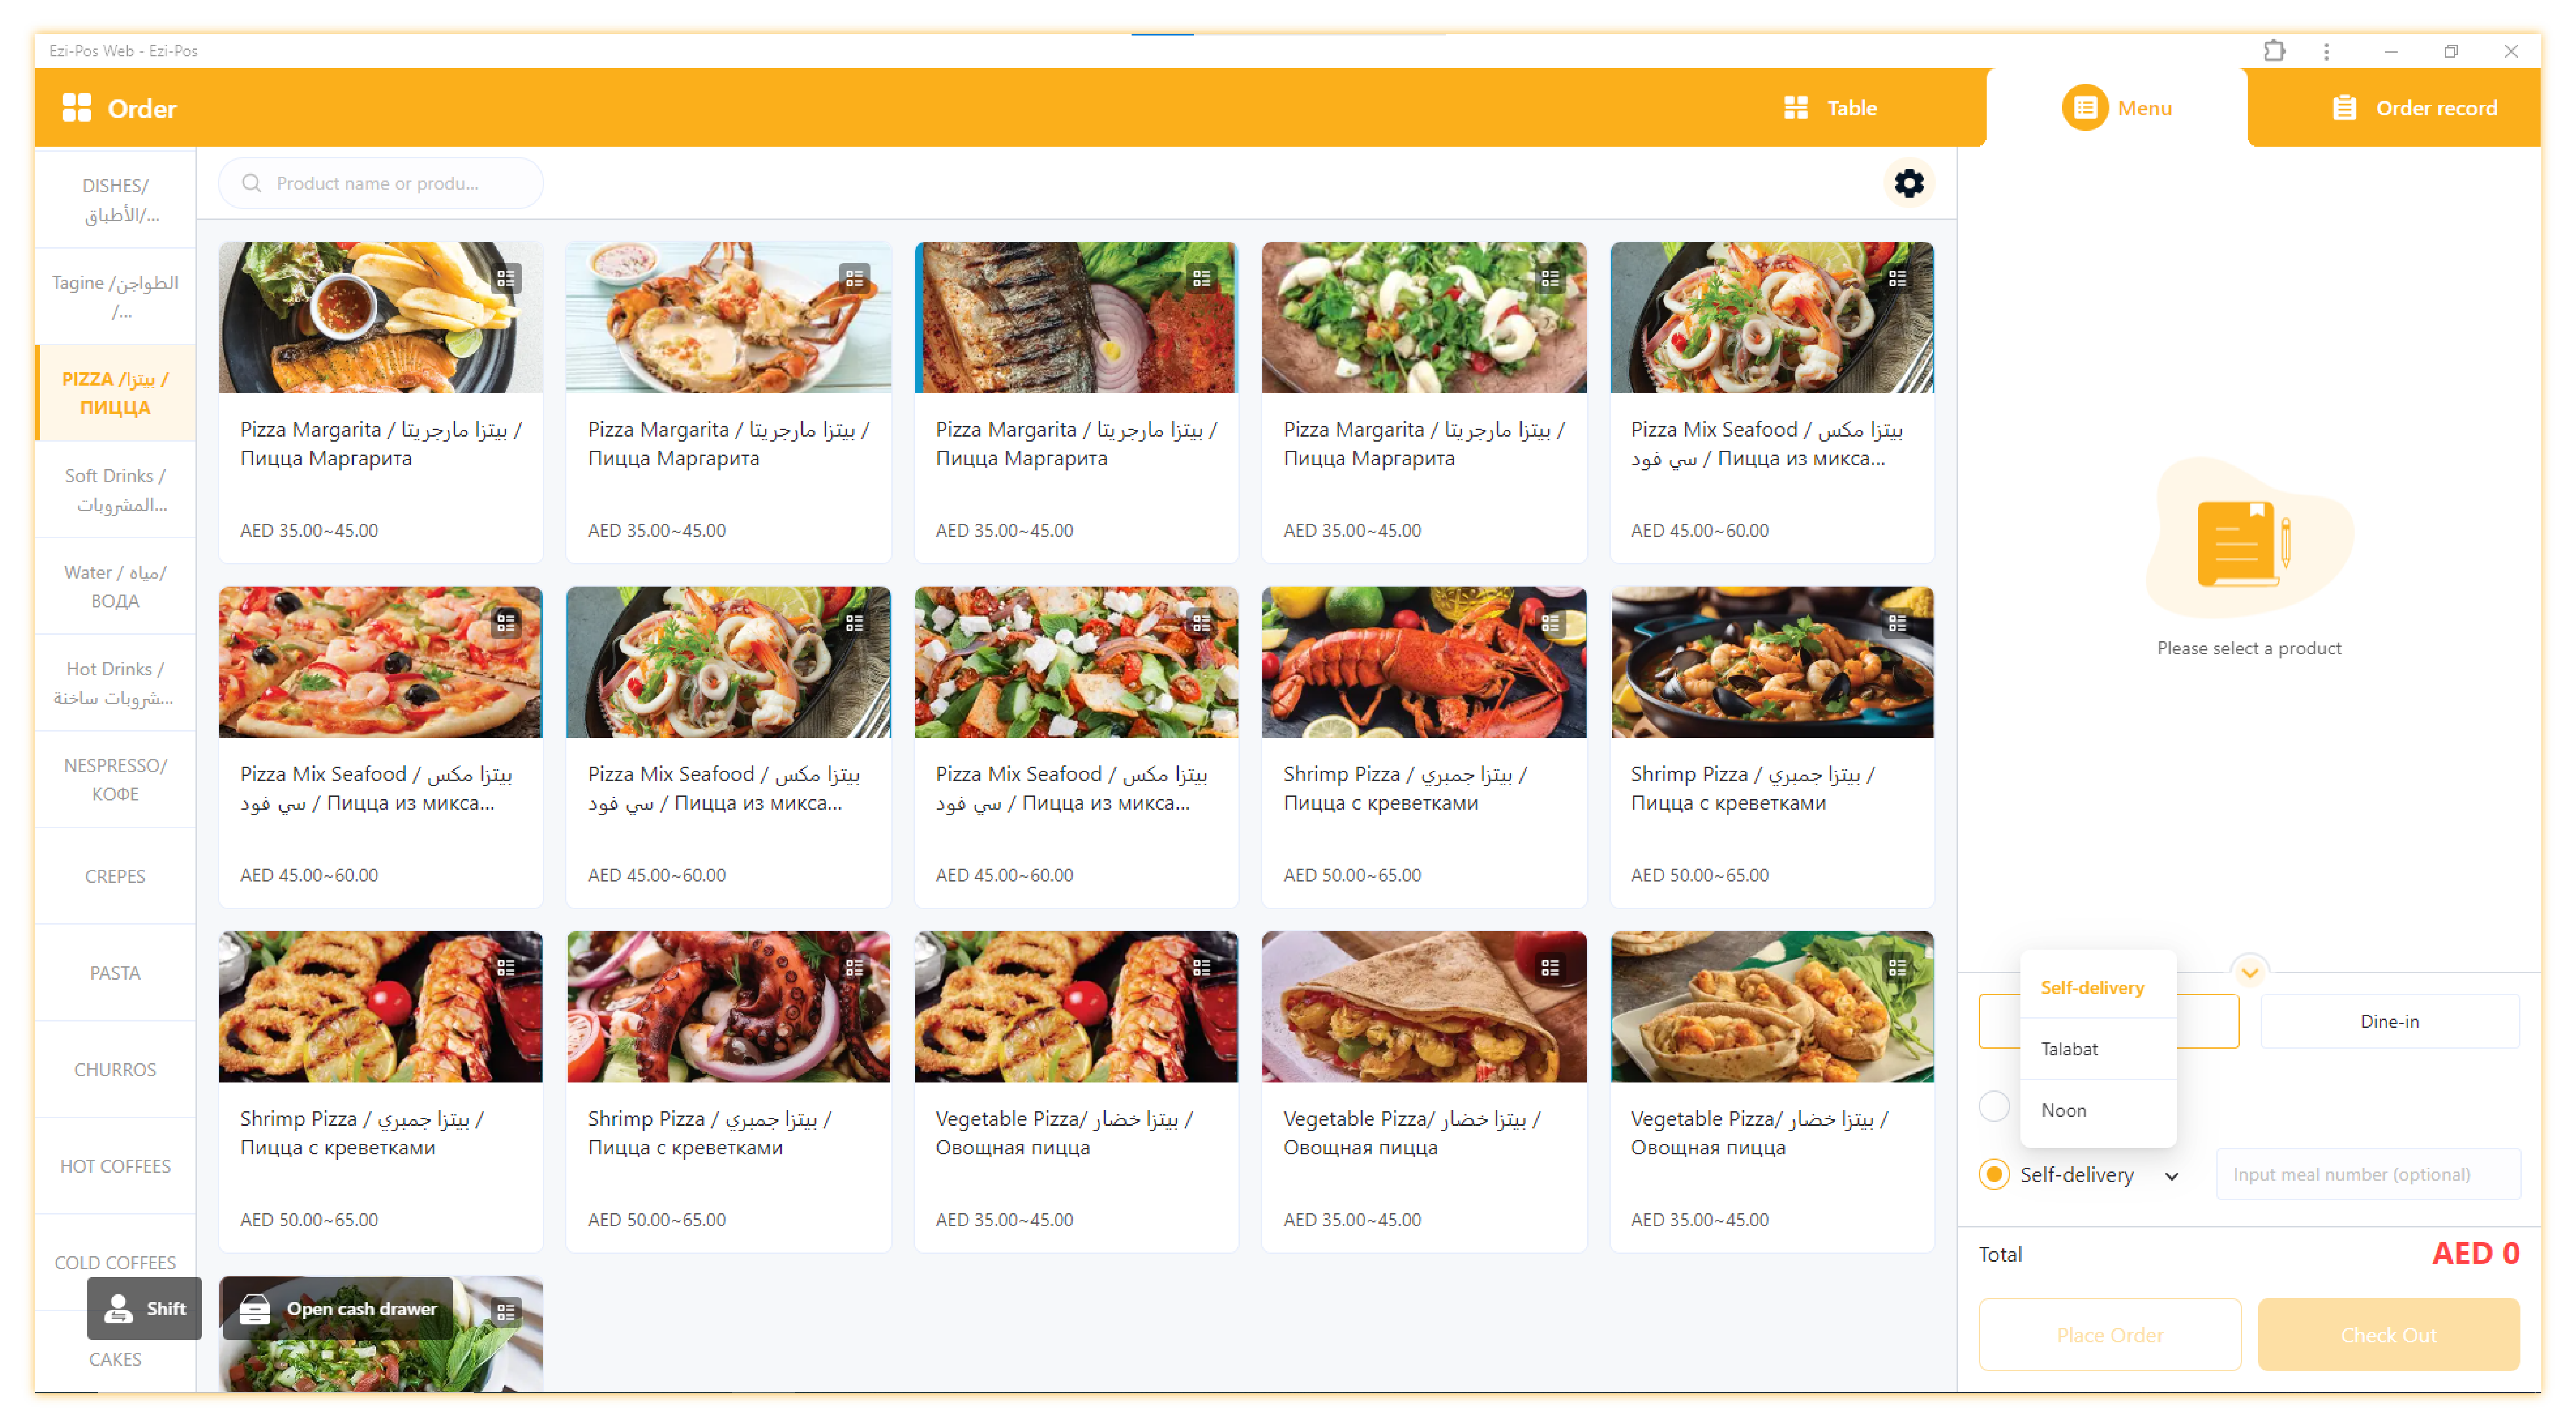Open the three-dot window menu
2576x1428 pixels.
click(2325, 51)
